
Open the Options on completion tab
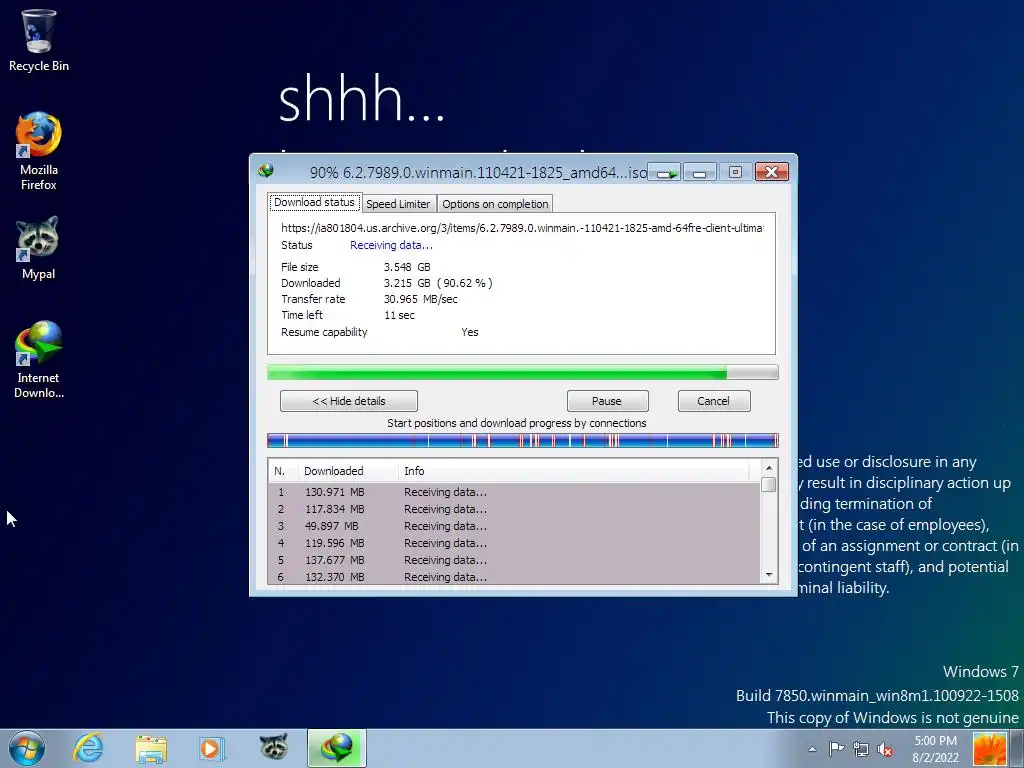coord(495,204)
